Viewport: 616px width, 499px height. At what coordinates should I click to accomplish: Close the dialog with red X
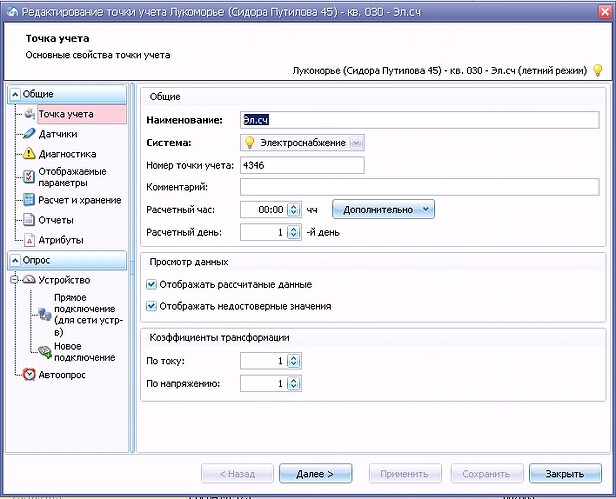tap(605, 11)
